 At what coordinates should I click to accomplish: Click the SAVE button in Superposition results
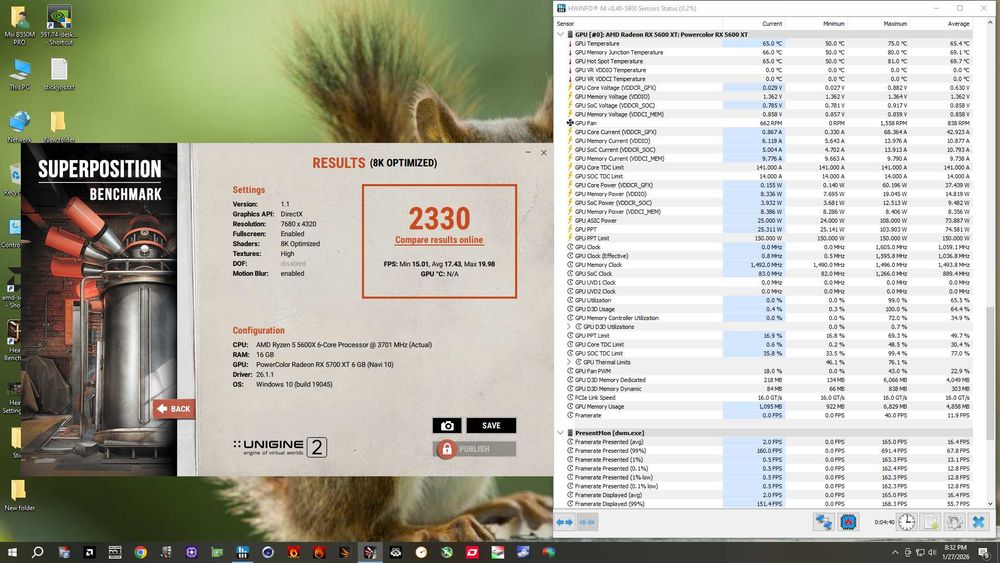coord(491,425)
